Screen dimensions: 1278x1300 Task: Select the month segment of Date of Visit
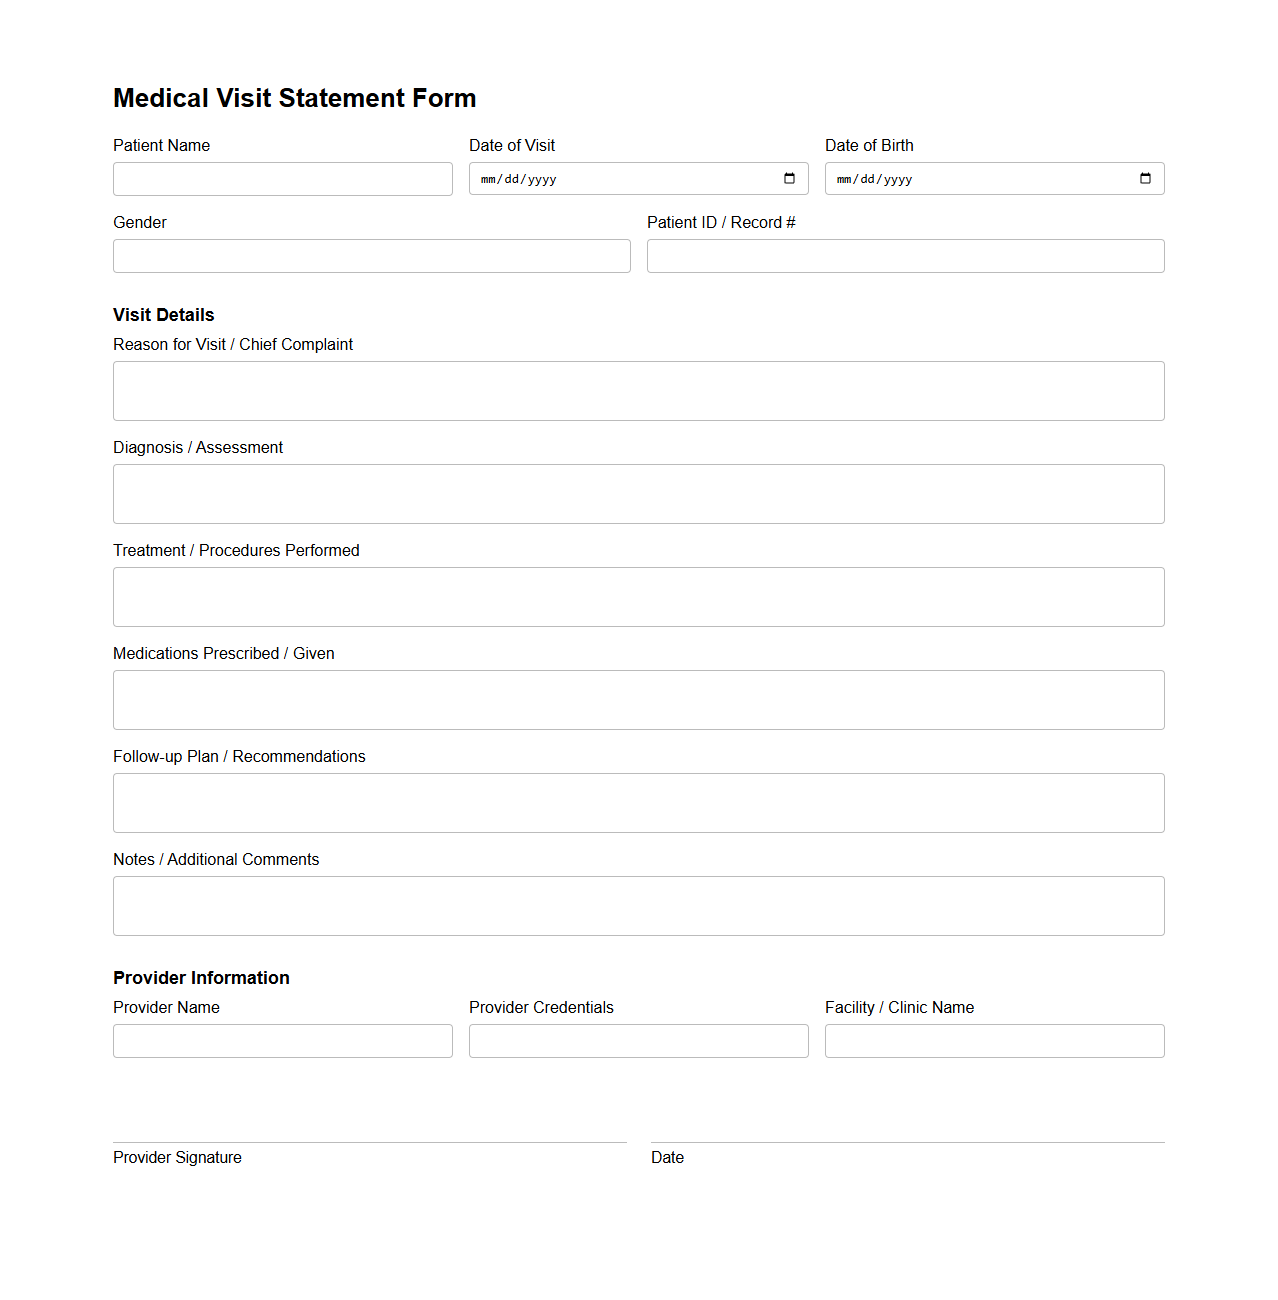point(487,179)
